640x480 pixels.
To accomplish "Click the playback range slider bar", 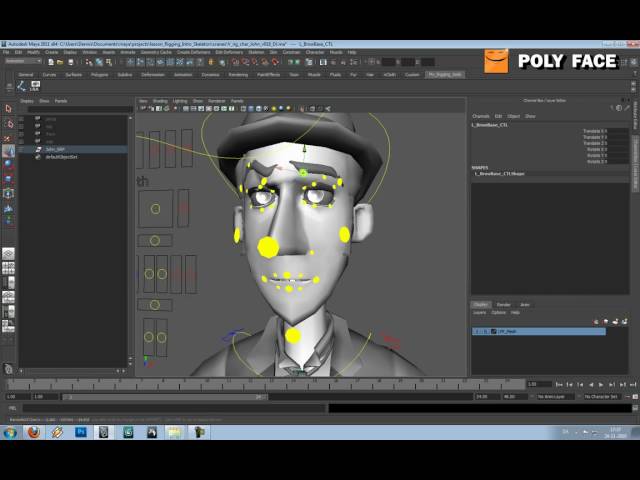I will pos(164,397).
